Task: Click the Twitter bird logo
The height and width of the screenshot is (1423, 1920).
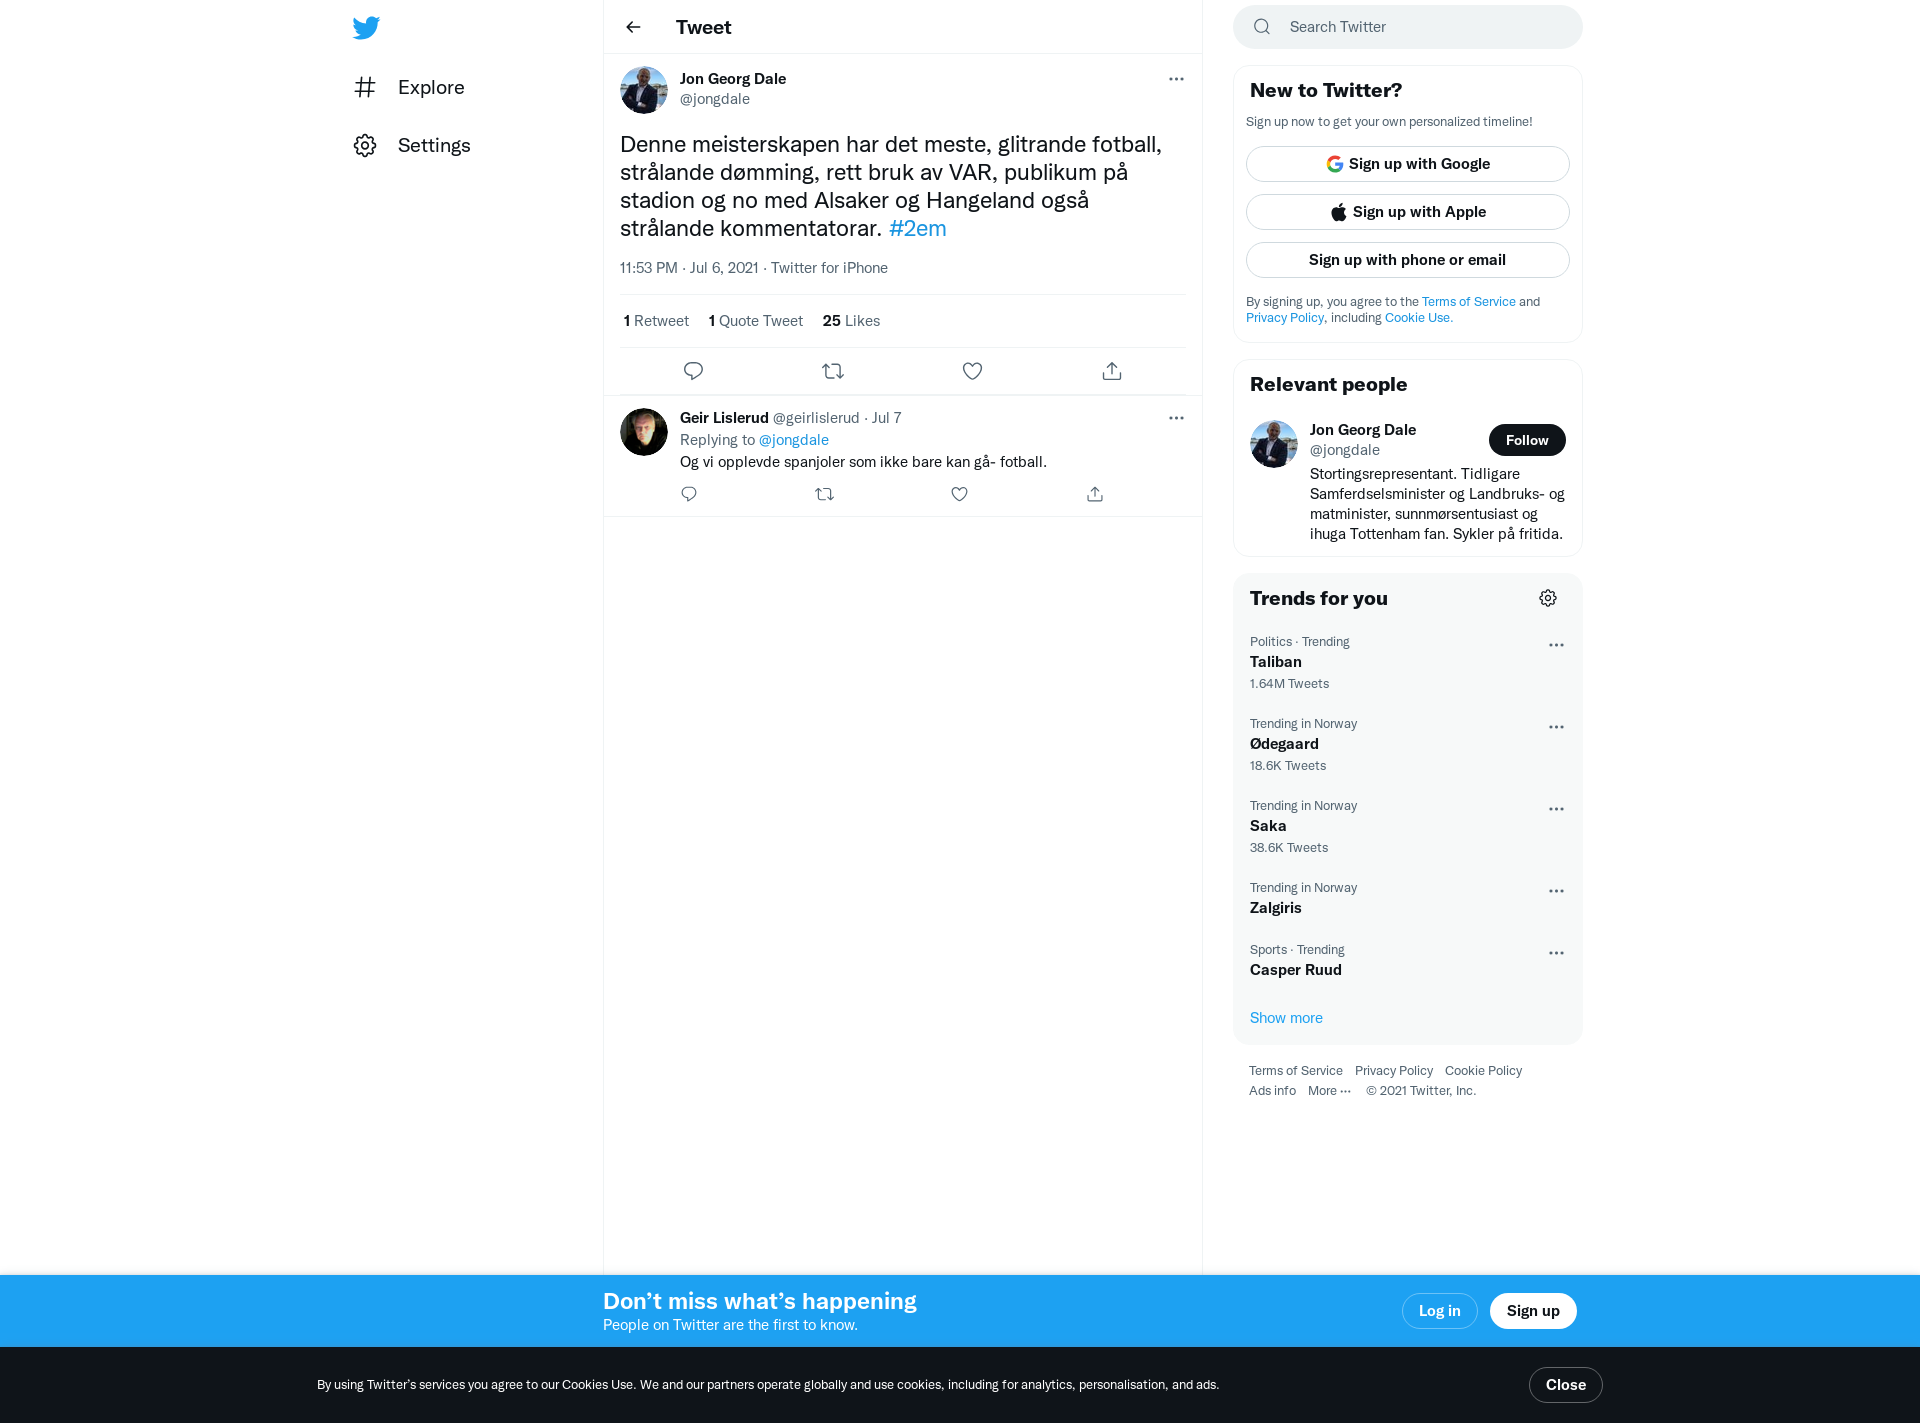Action: tap(366, 27)
